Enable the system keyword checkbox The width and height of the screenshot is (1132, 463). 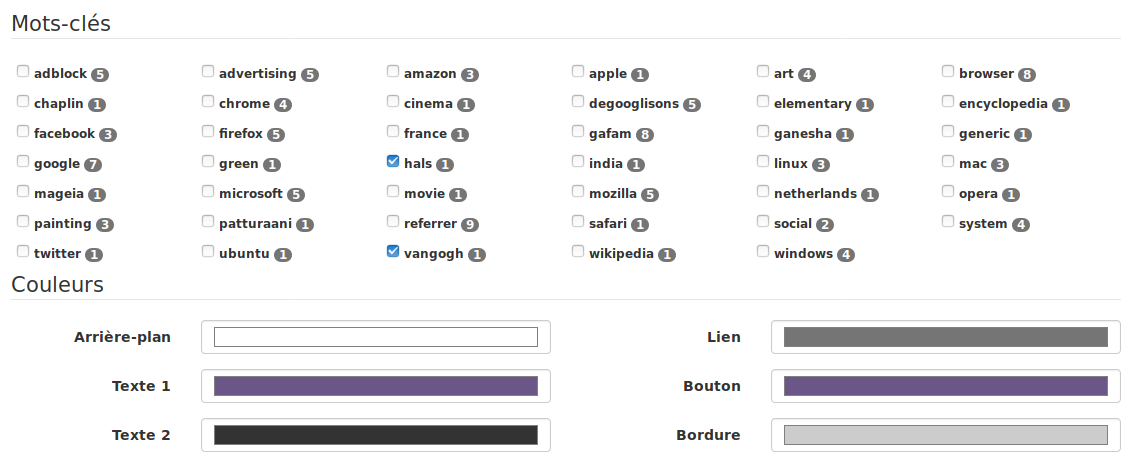[948, 221]
